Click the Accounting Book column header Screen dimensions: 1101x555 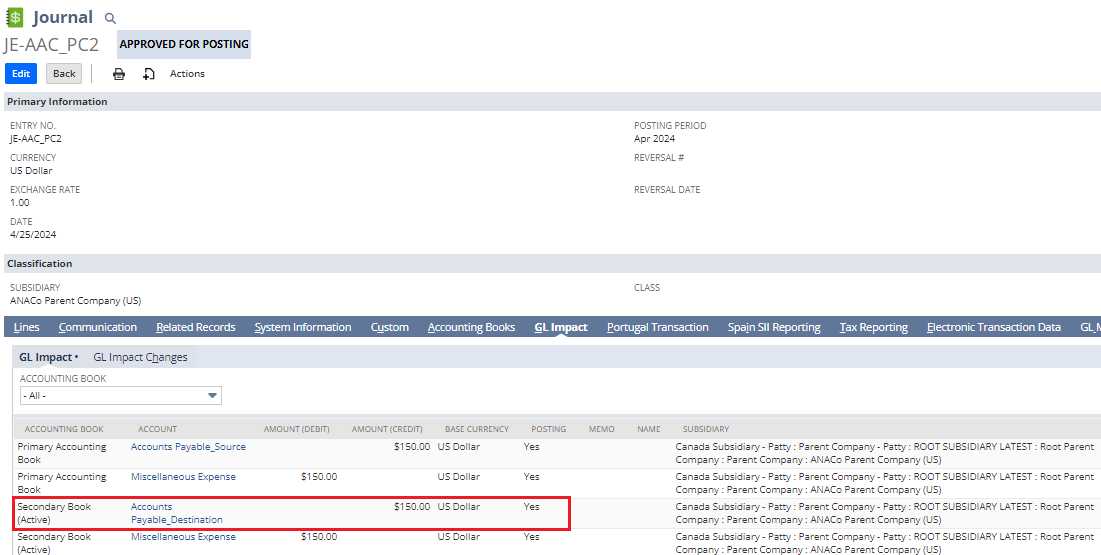(64, 429)
